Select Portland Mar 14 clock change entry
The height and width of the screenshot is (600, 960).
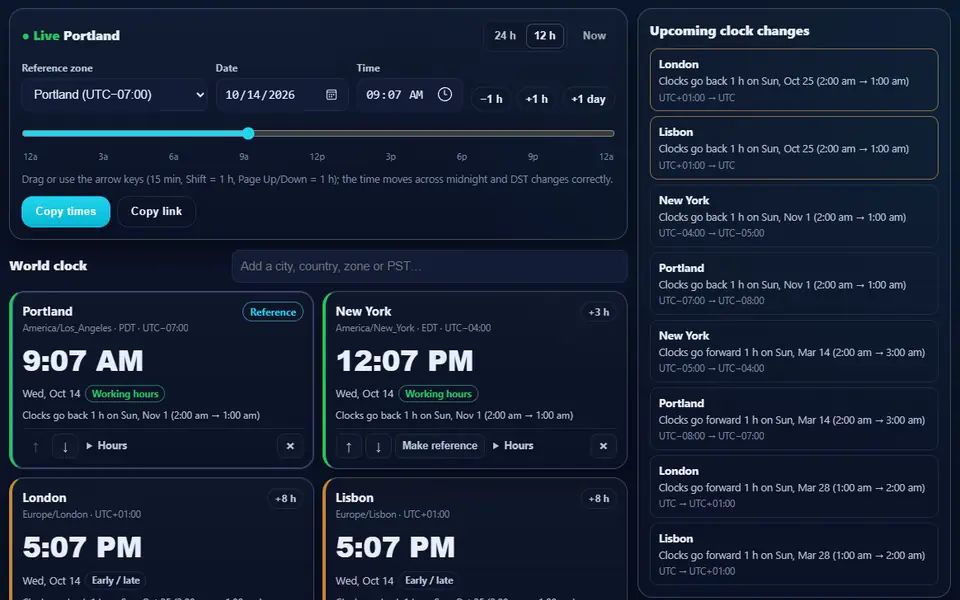tap(794, 419)
